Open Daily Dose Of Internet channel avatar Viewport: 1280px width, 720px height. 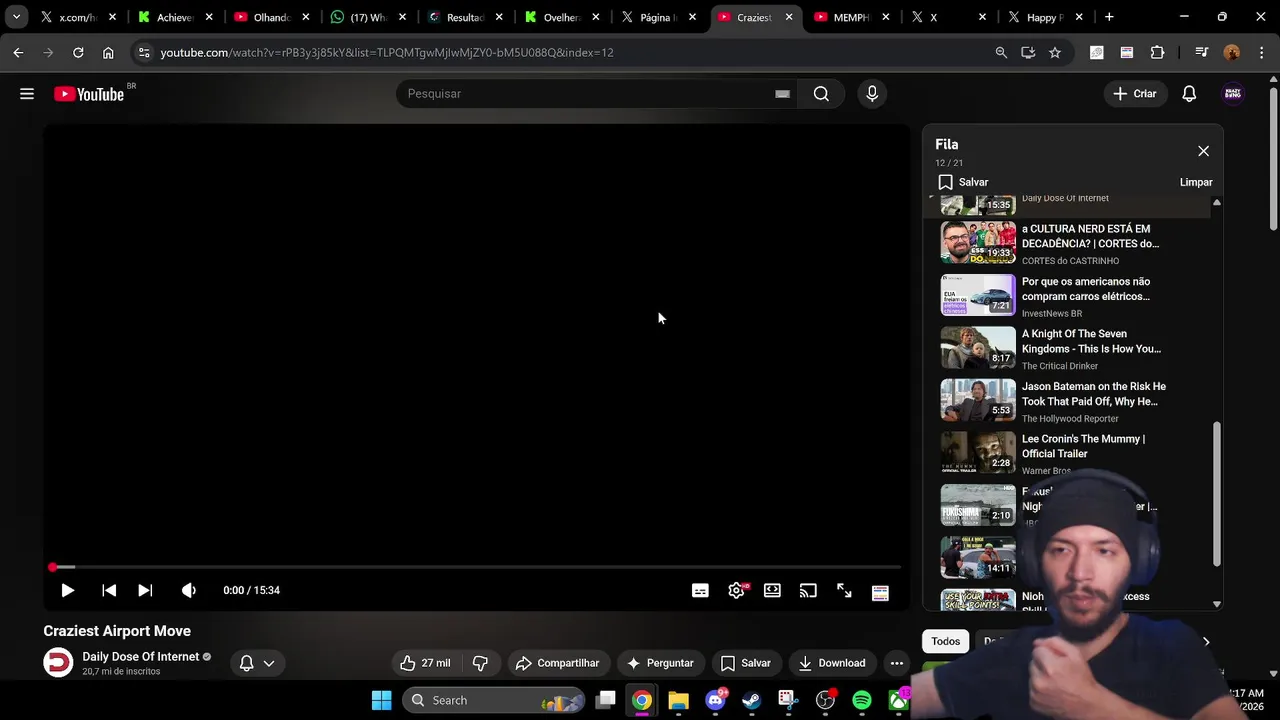point(58,663)
